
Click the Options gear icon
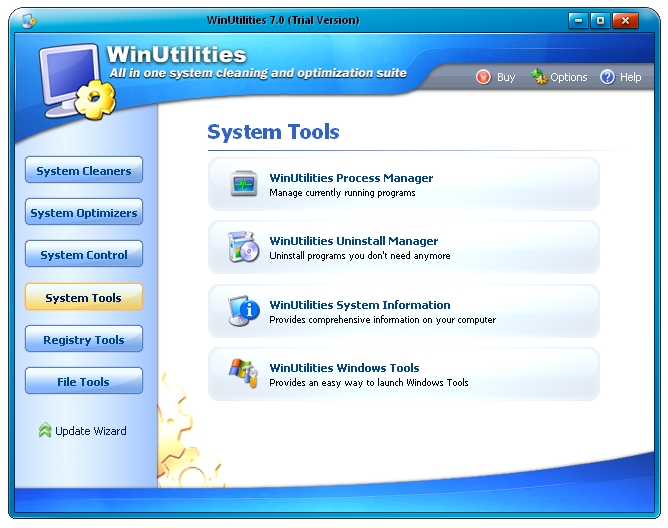[538, 77]
